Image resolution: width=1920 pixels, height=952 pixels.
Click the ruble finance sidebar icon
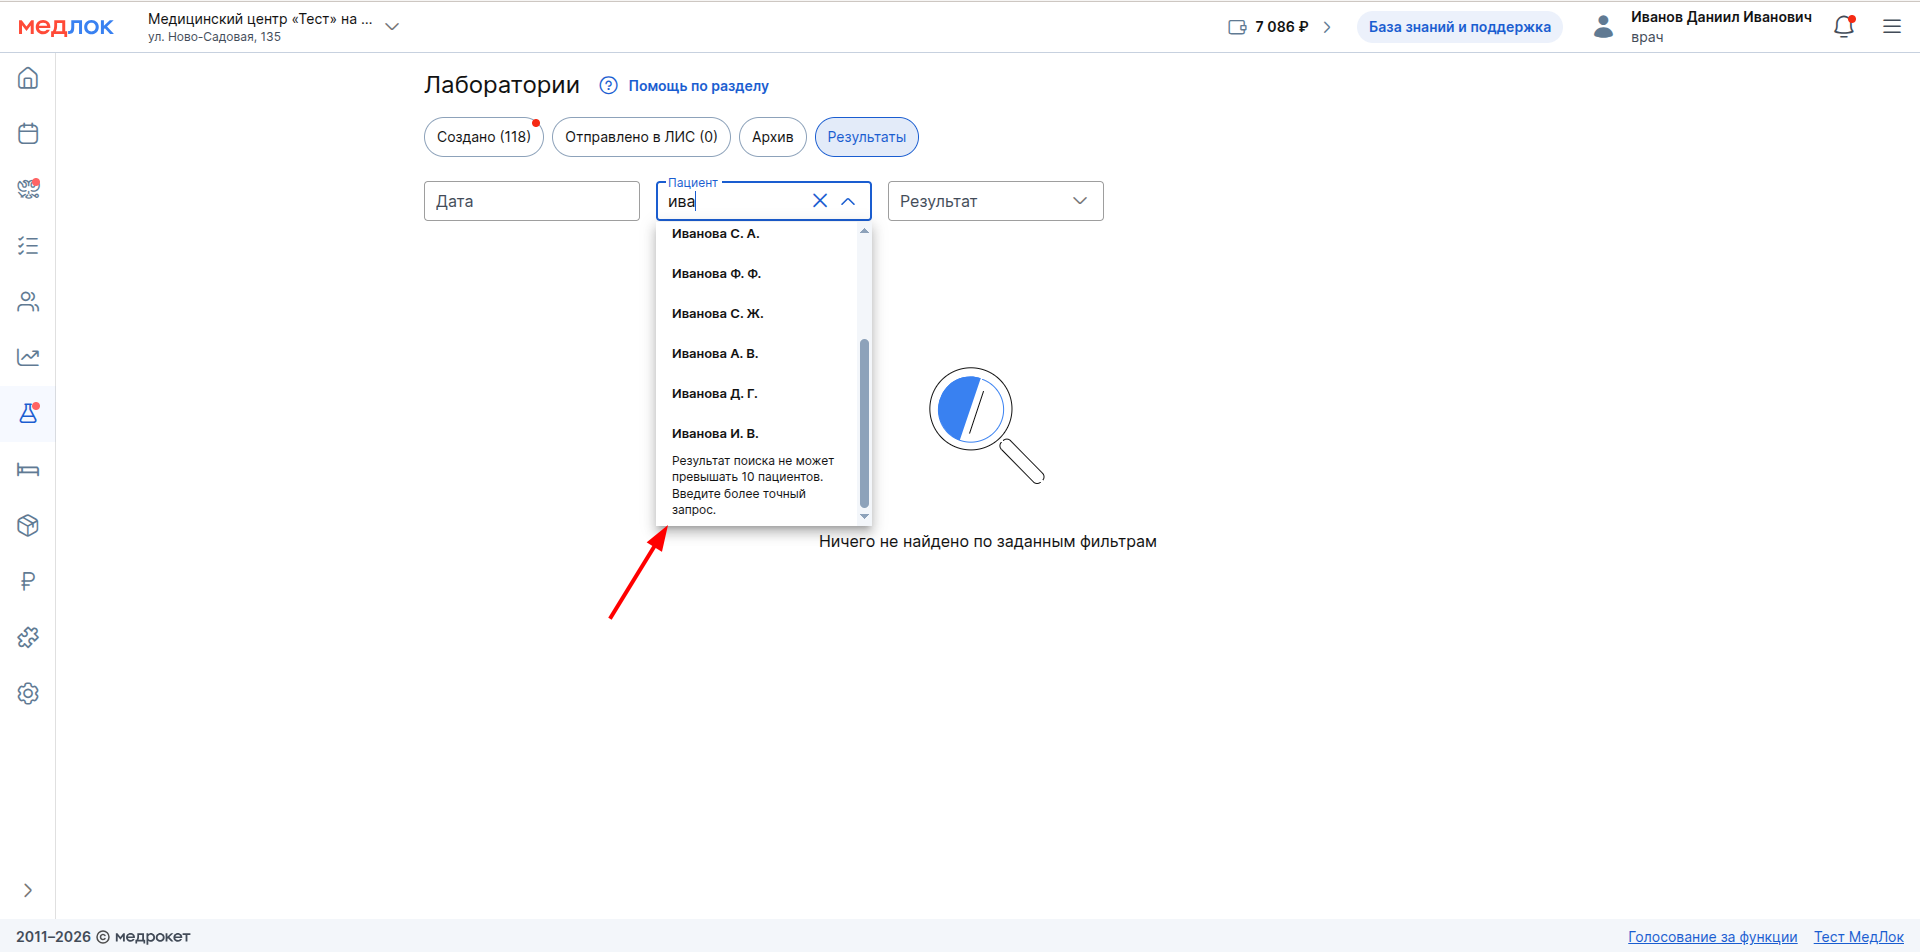[x=28, y=581]
